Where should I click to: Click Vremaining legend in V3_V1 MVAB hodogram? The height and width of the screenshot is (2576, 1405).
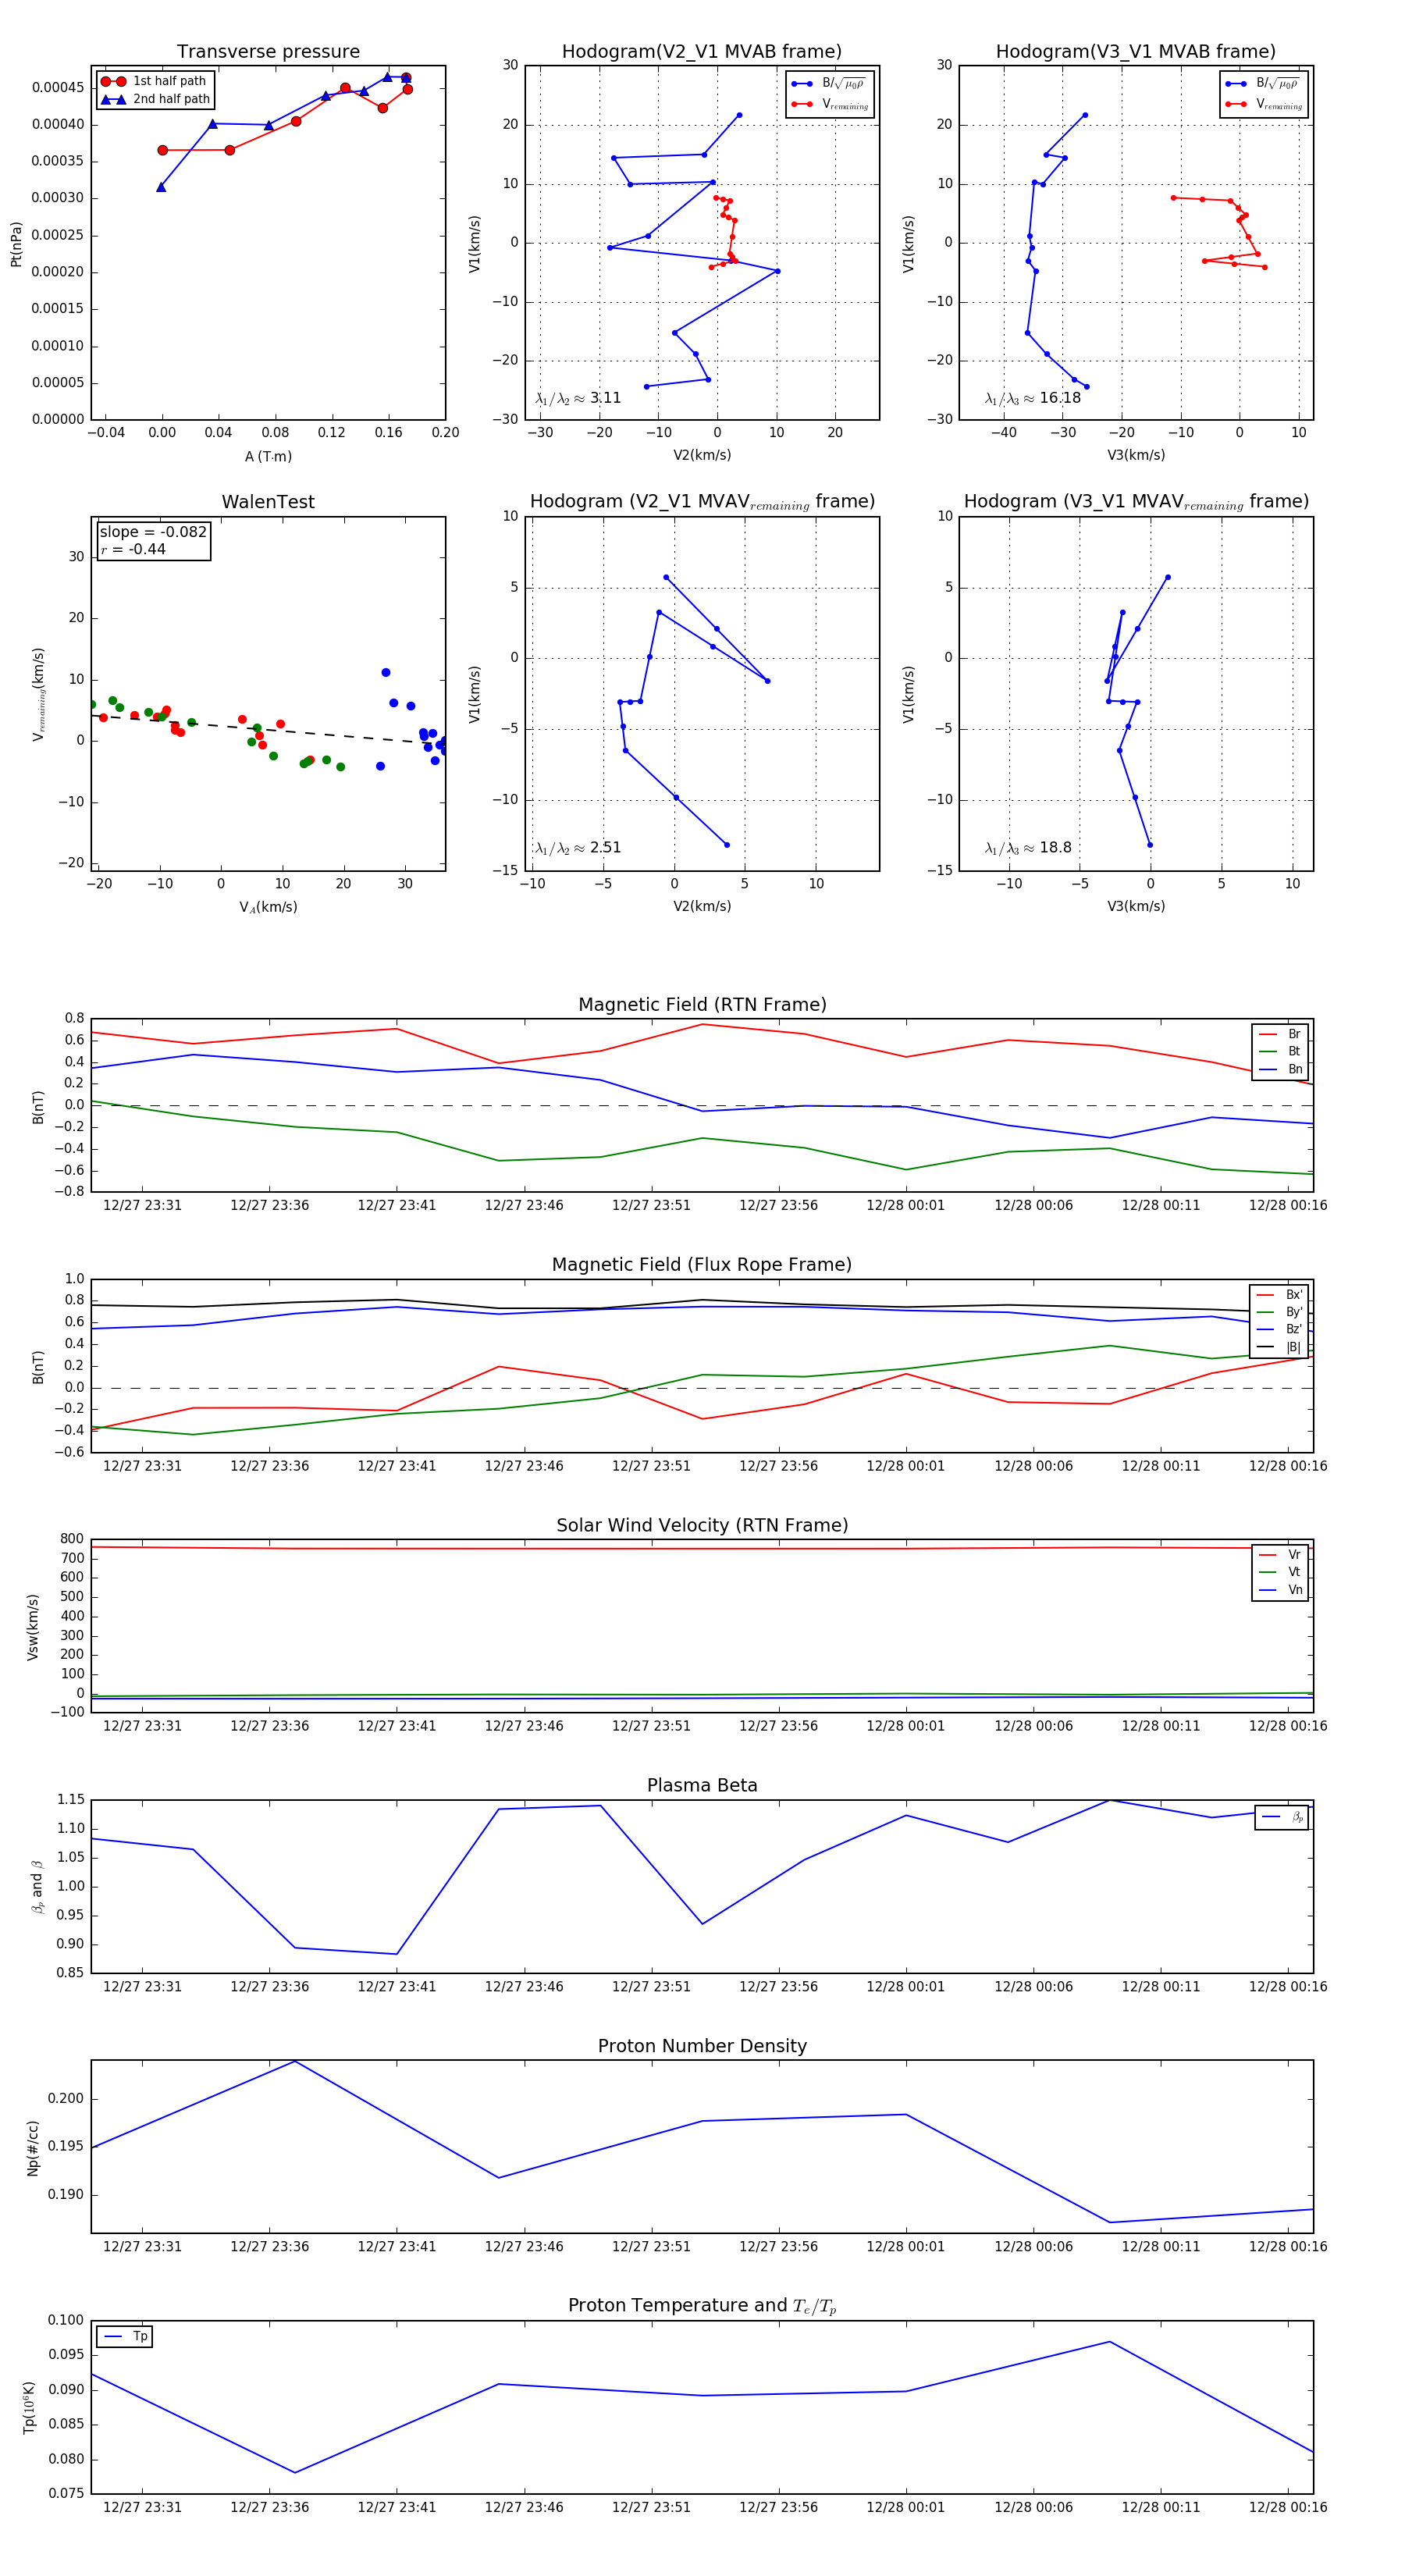click(1264, 104)
